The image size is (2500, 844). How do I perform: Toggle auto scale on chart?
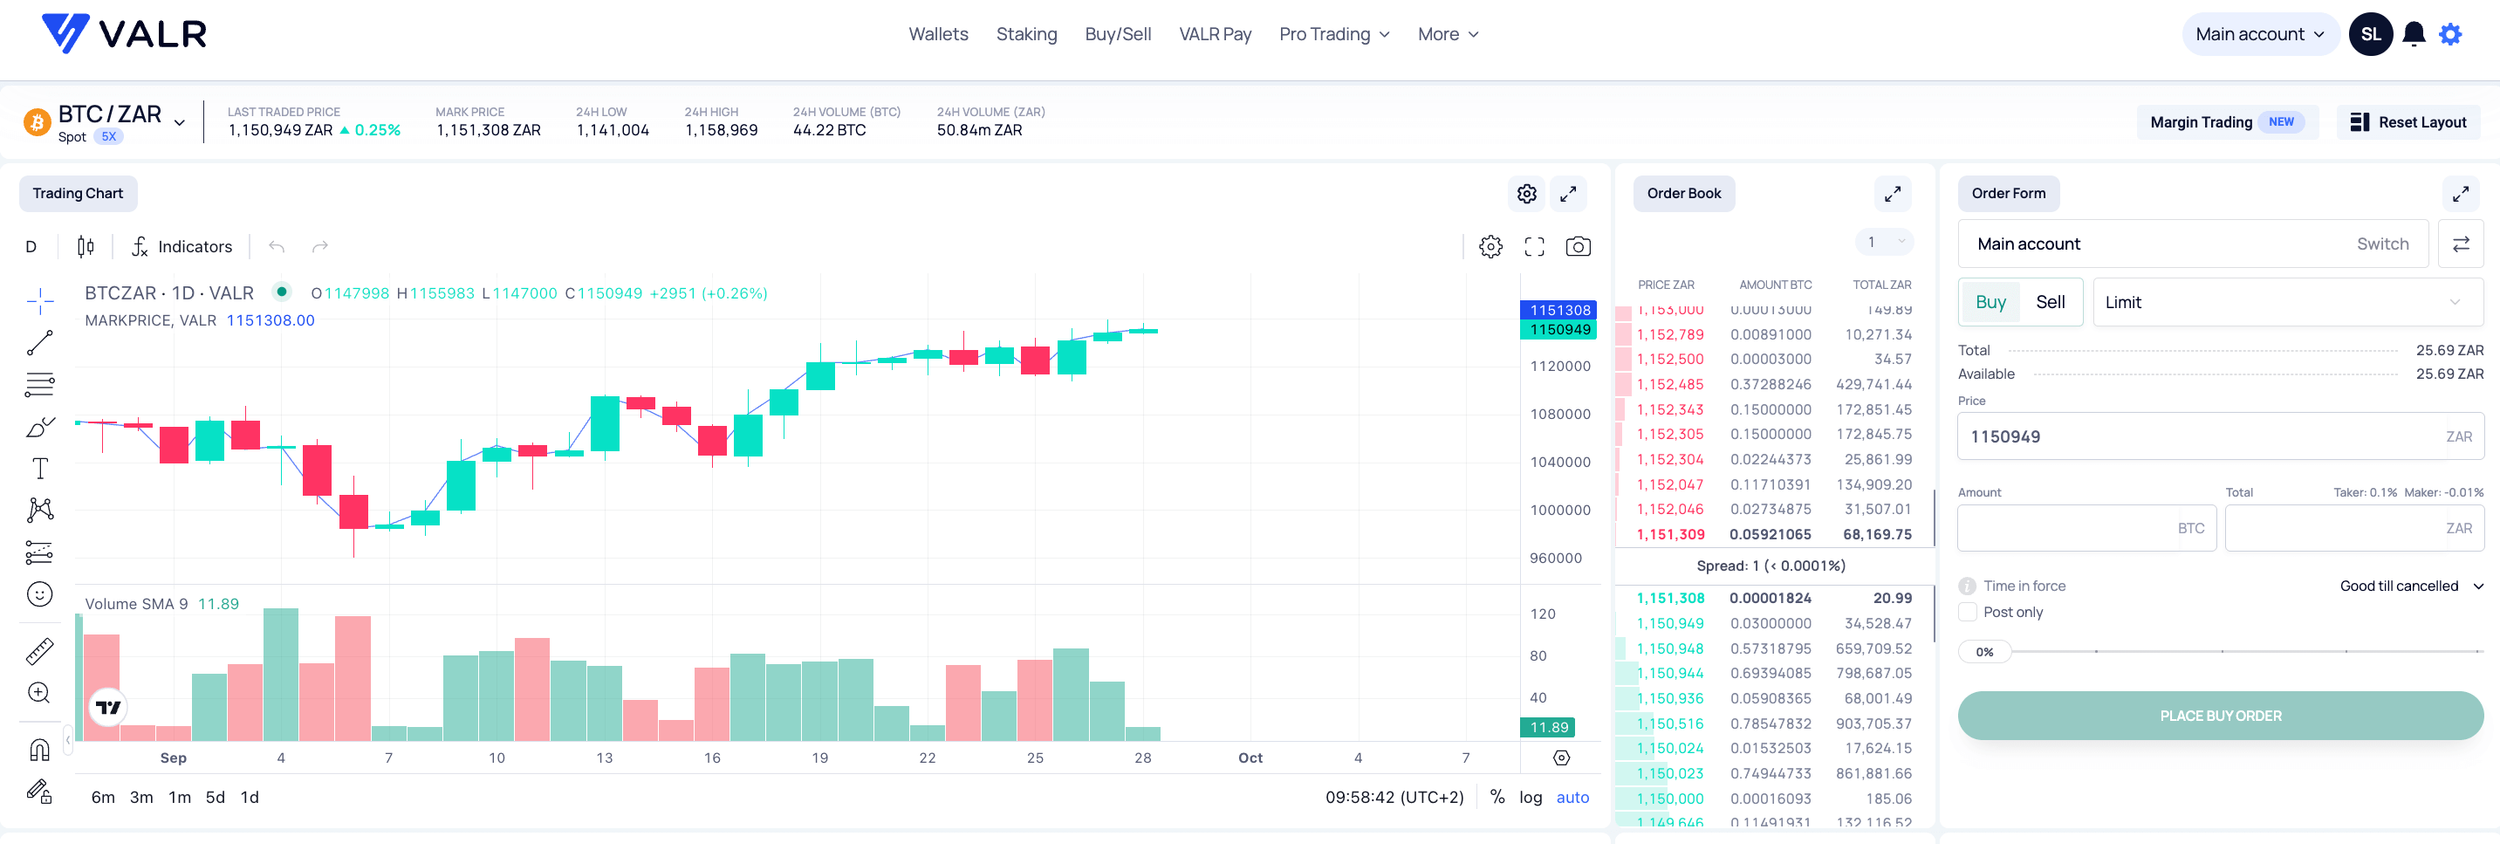tap(1572, 797)
